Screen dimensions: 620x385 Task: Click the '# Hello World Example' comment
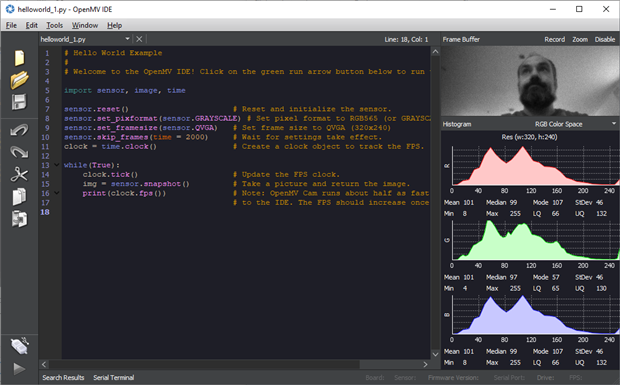[113, 53]
